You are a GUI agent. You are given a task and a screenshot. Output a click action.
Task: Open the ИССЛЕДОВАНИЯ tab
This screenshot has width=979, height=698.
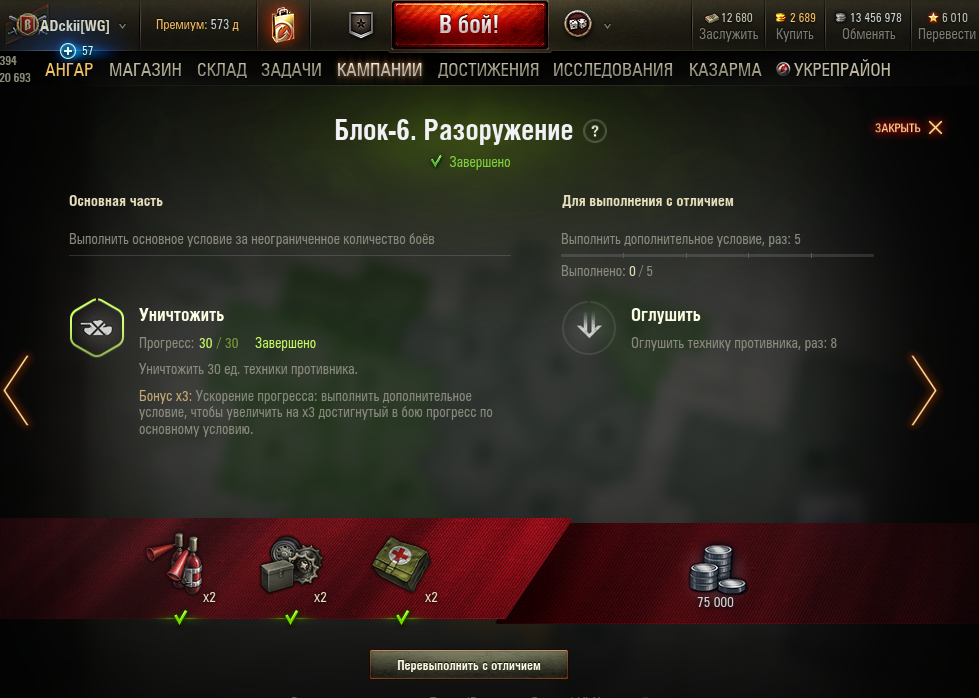(612, 70)
